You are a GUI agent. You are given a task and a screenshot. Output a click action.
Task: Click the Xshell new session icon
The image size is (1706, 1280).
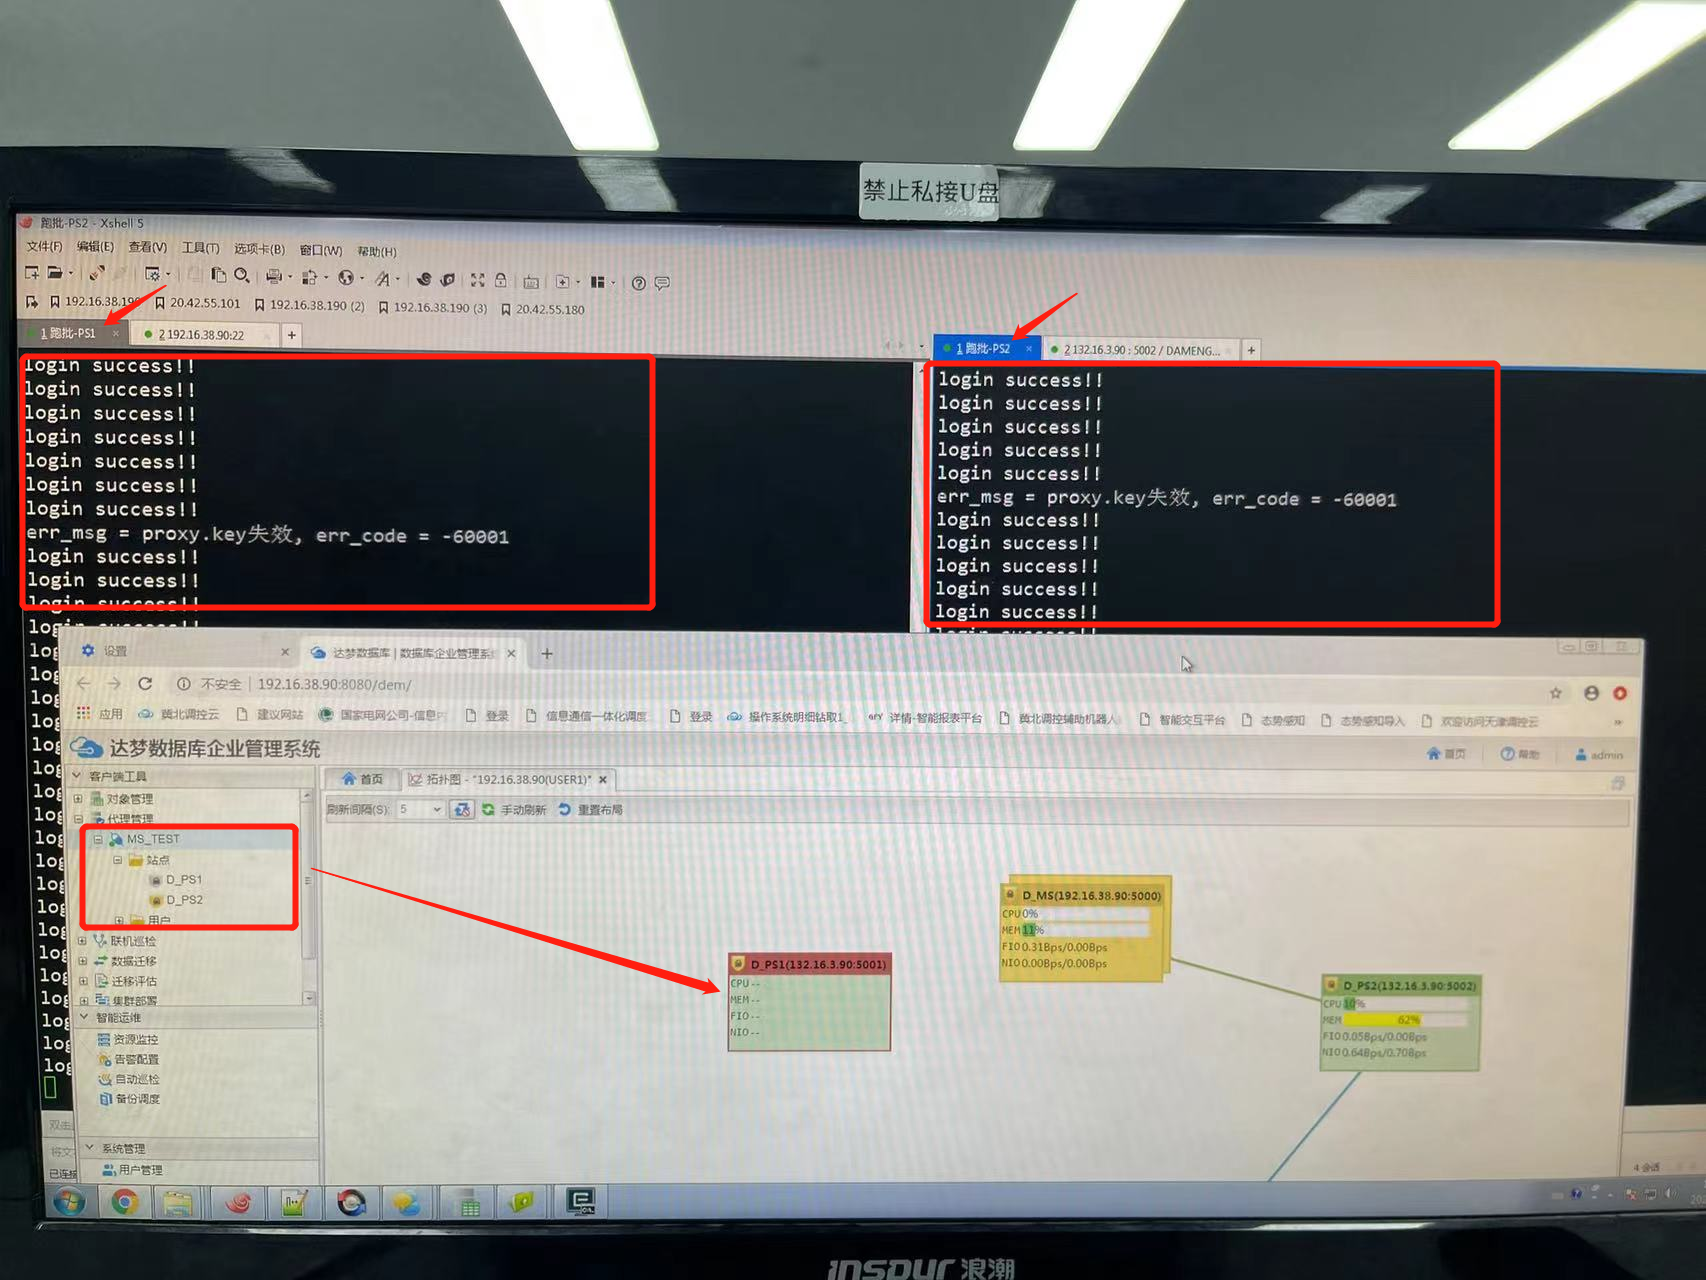(x=32, y=272)
